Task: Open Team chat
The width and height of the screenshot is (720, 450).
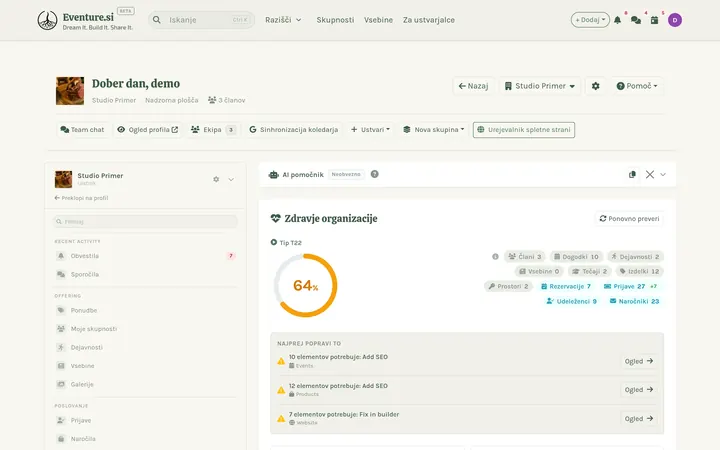Action: coord(83,129)
